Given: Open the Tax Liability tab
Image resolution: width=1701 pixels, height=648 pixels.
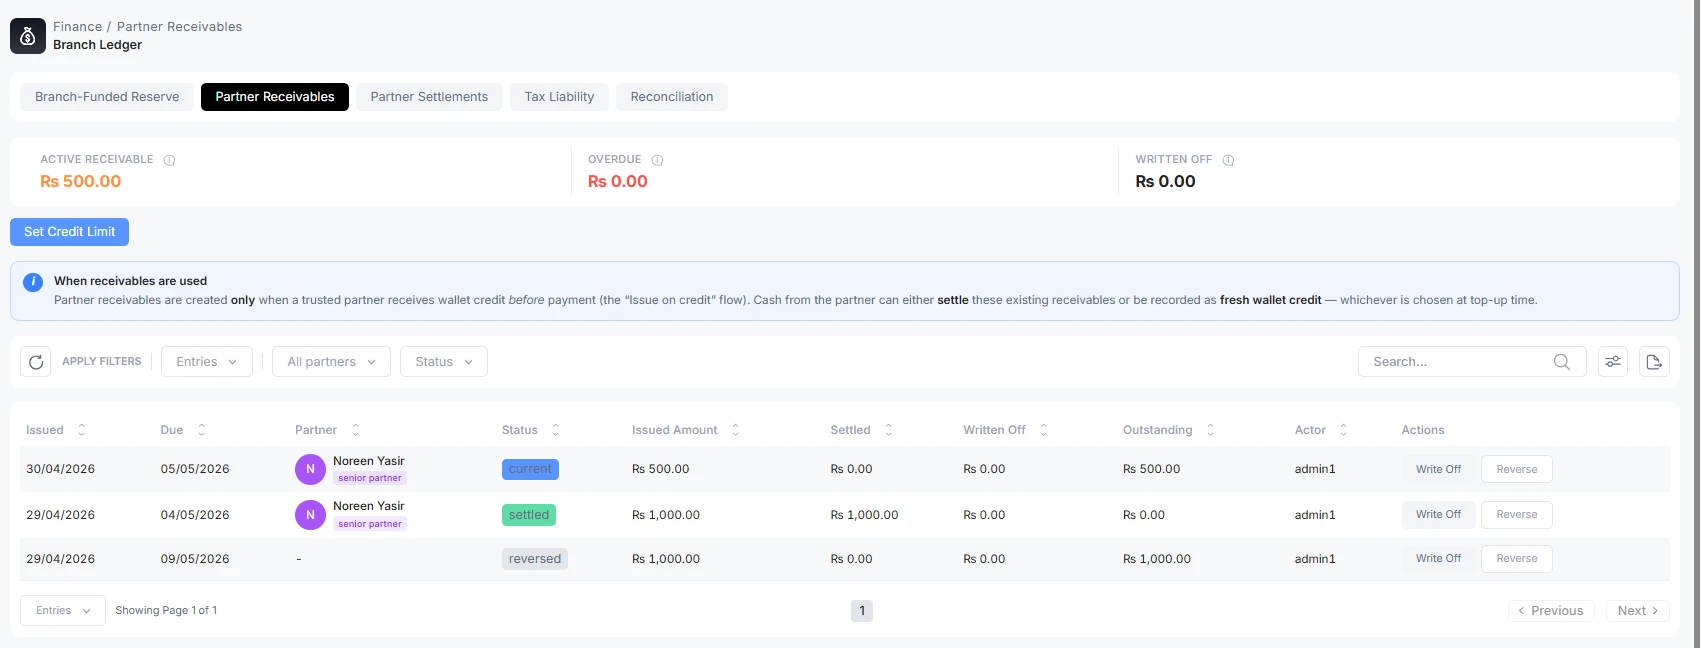Looking at the screenshot, I should 559,97.
